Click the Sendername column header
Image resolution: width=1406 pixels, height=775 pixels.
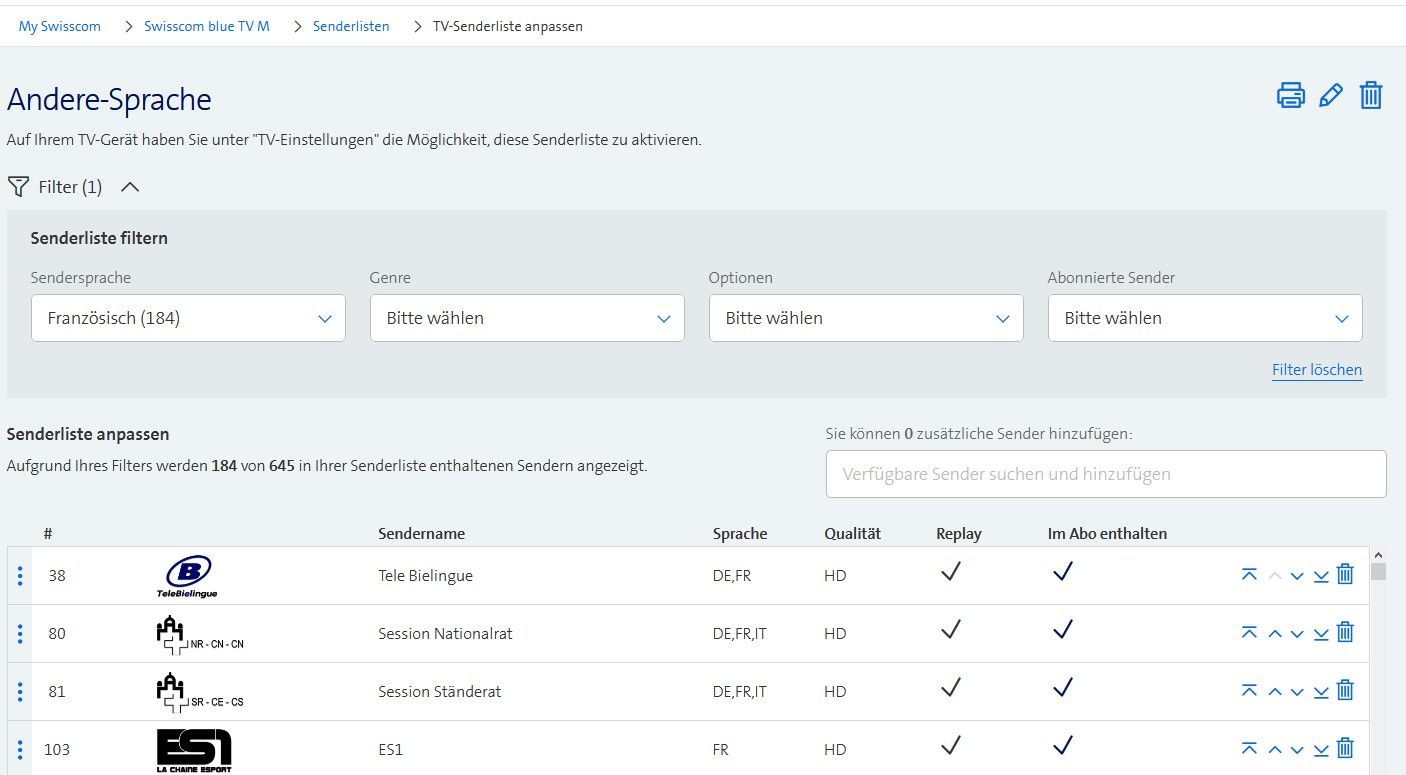click(x=421, y=534)
